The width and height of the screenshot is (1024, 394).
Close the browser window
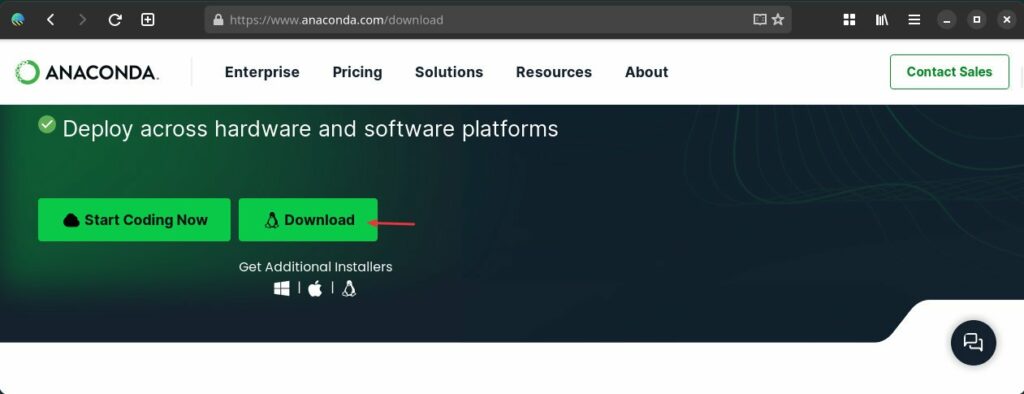point(1006,20)
